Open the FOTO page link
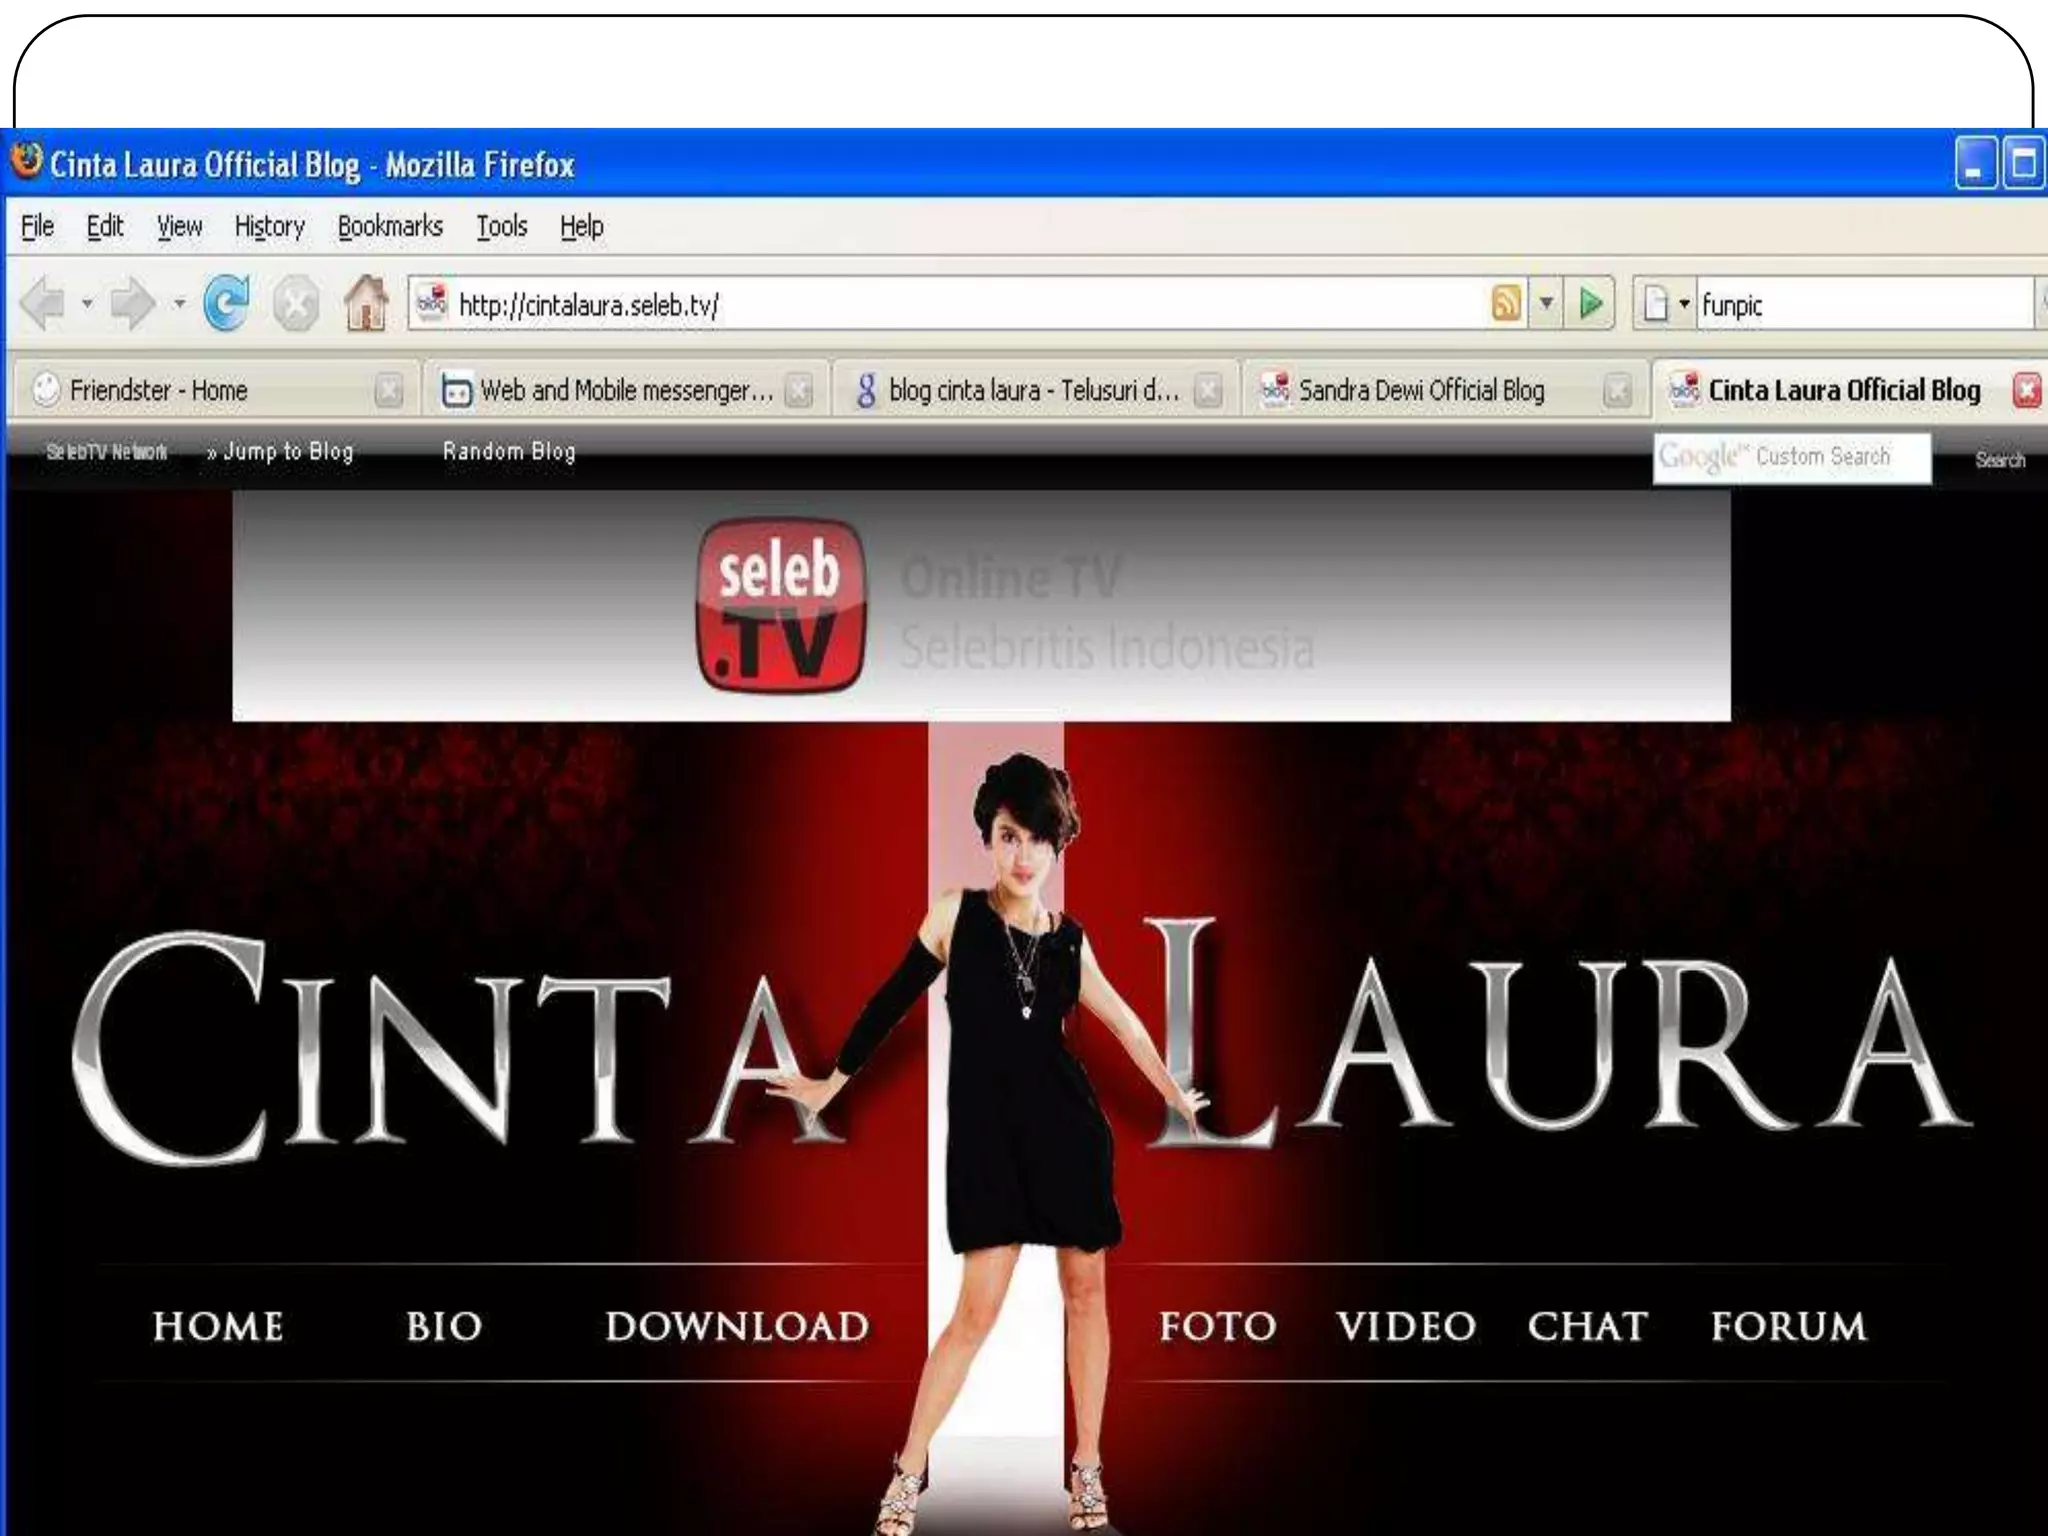The height and width of the screenshot is (1536, 2048). coord(1217,1327)
